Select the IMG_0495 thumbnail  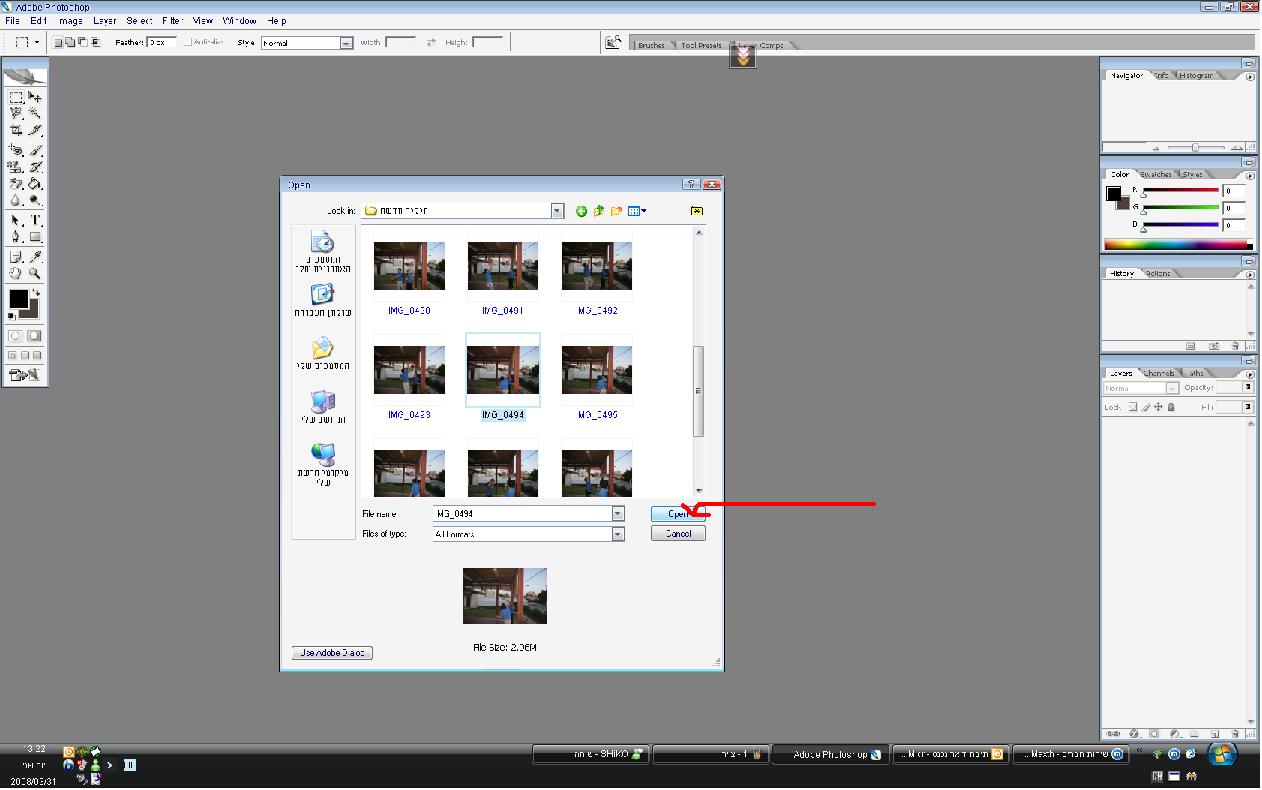pyautogui.click(x=597, y=372)
